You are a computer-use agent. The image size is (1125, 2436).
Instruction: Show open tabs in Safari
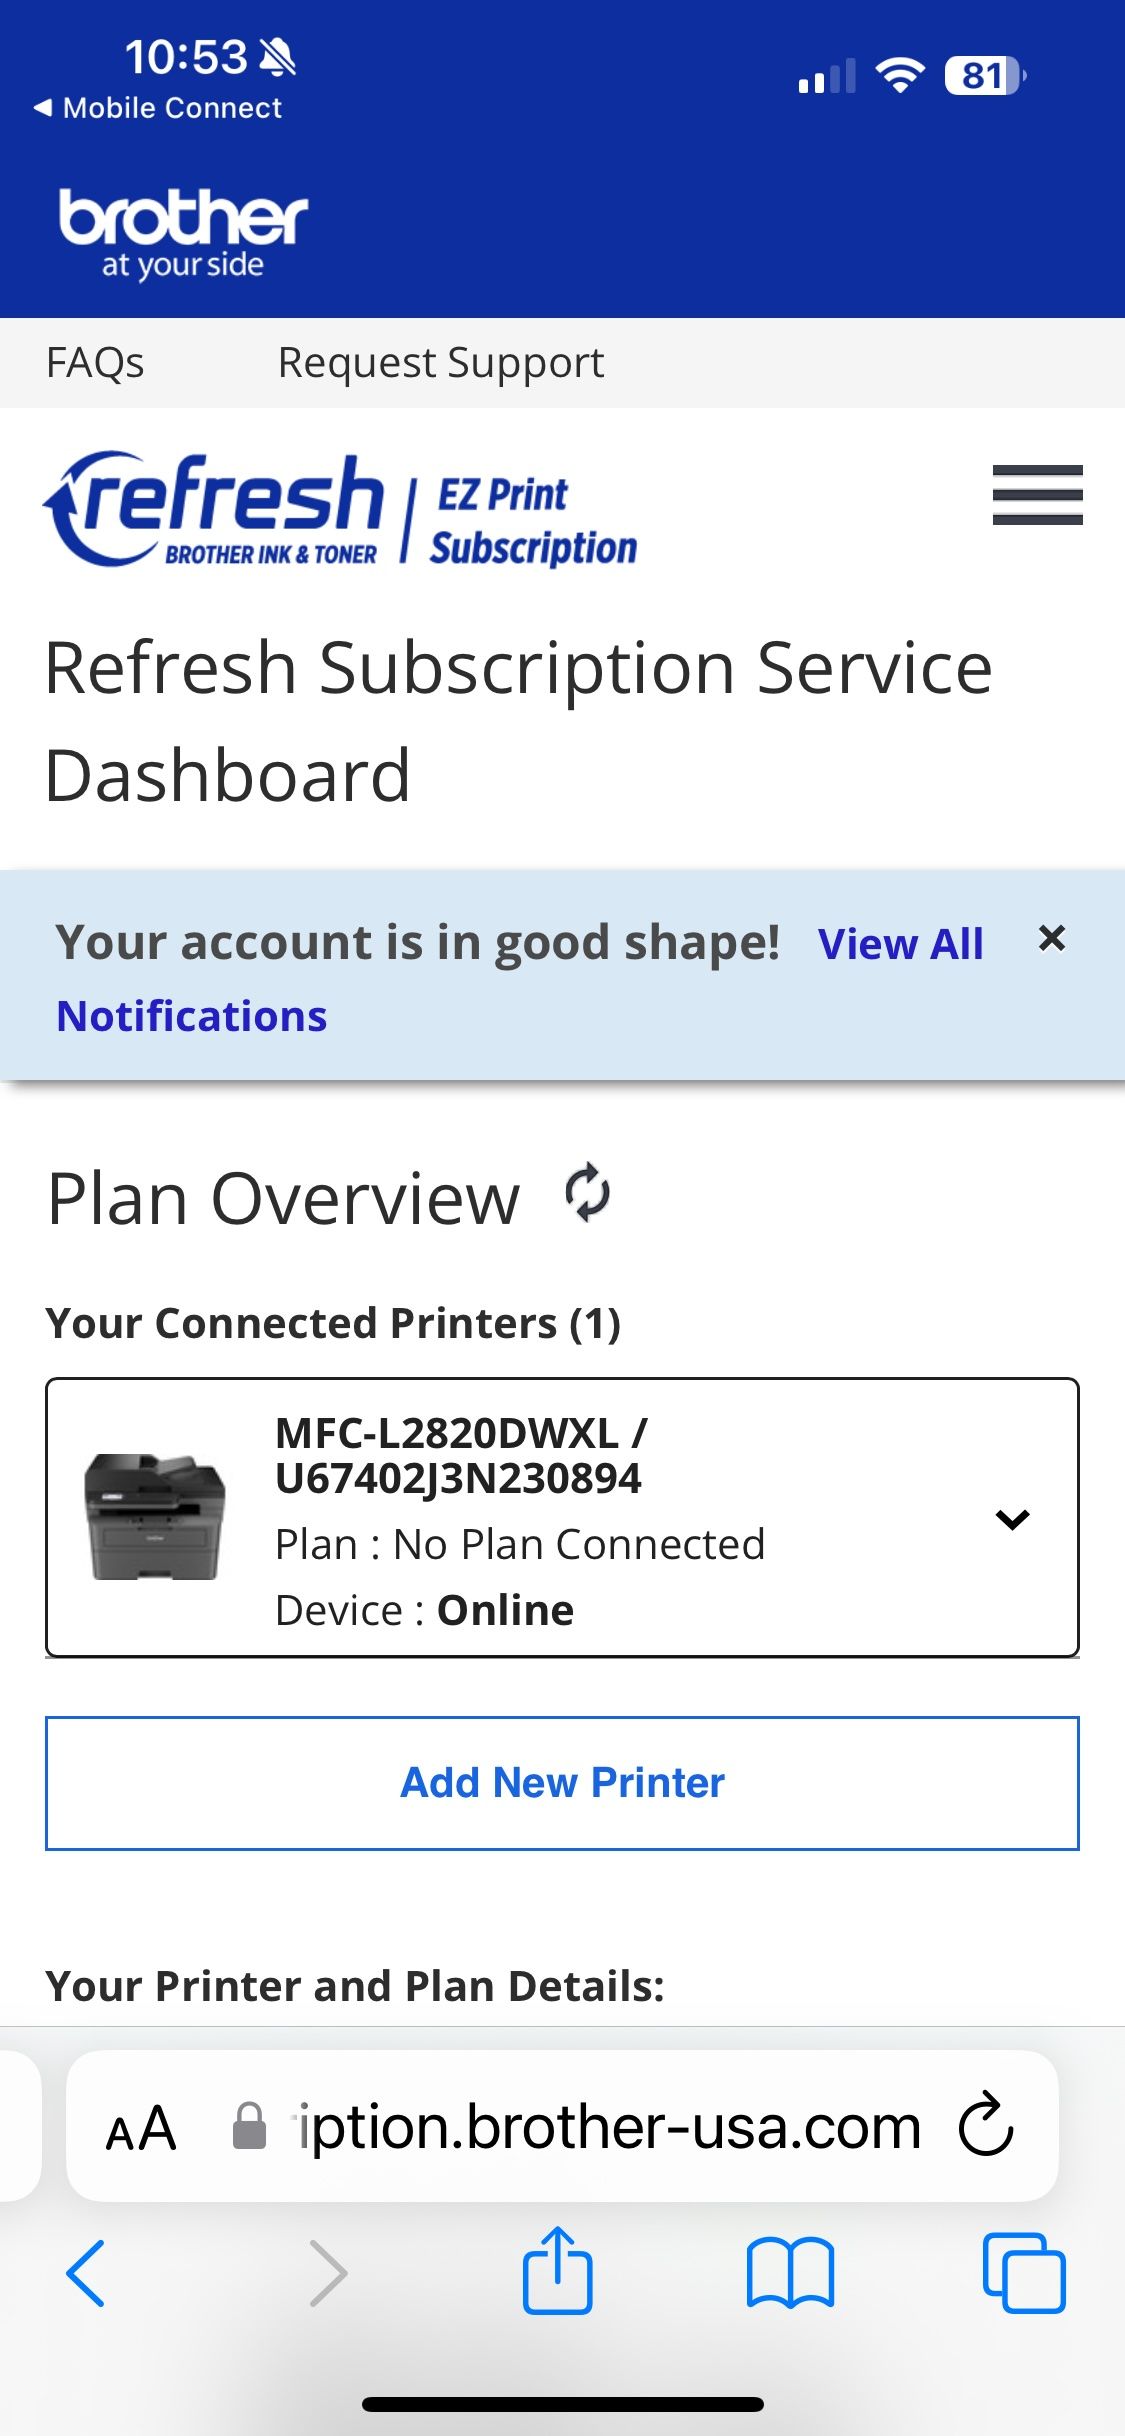click(1024, 2272)
